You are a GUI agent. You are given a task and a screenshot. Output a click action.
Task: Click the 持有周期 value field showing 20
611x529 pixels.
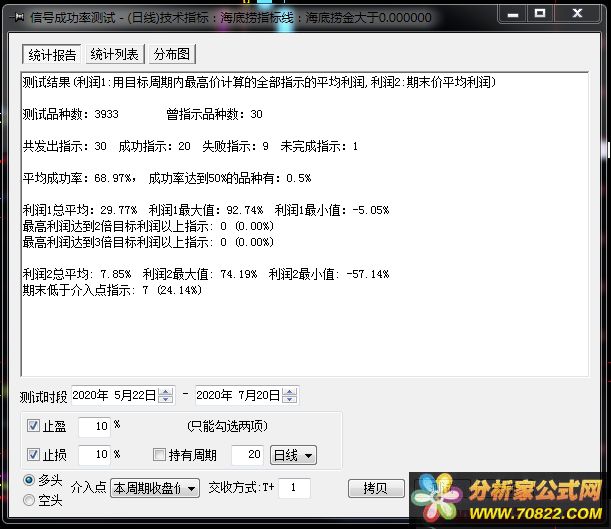coord(247,455)
